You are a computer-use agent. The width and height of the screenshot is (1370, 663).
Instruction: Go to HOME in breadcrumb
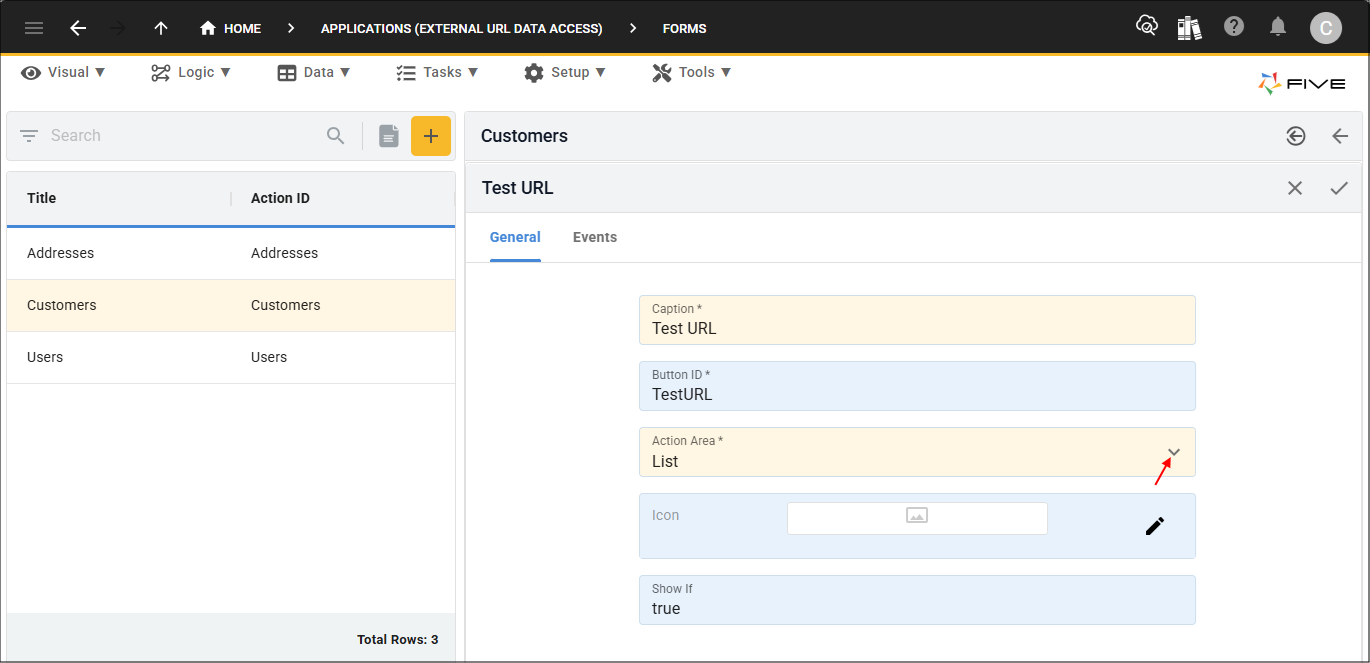(231, 28)
